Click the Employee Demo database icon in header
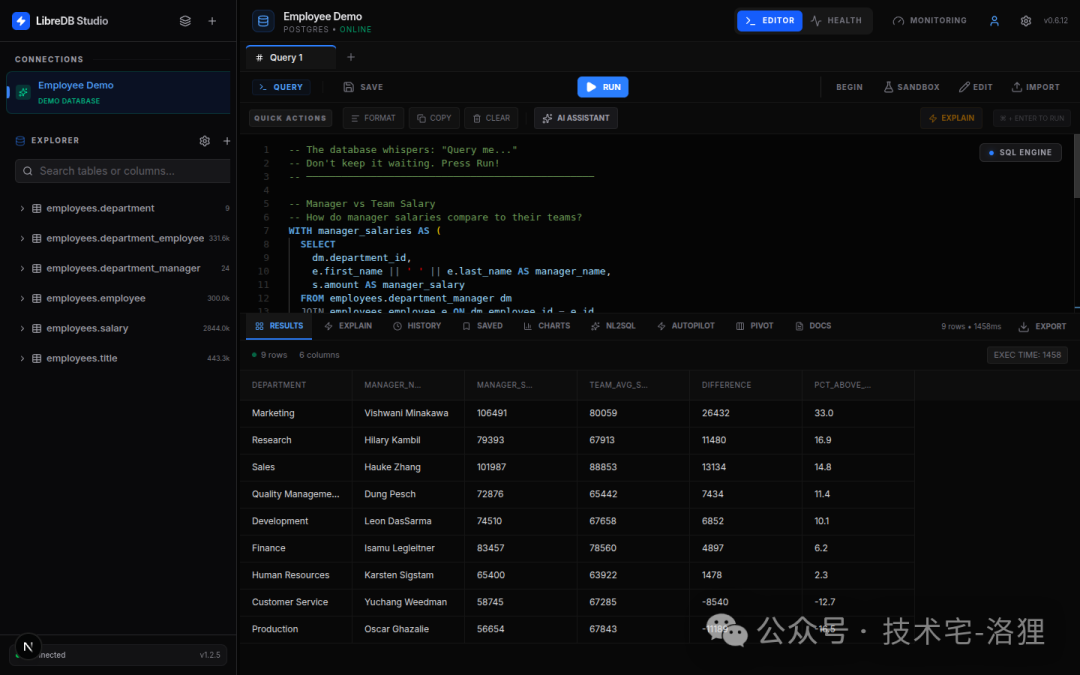Image resolution: width=1080 pixels, height=675 pixels. pyautogui.click(x=263, y=21)
